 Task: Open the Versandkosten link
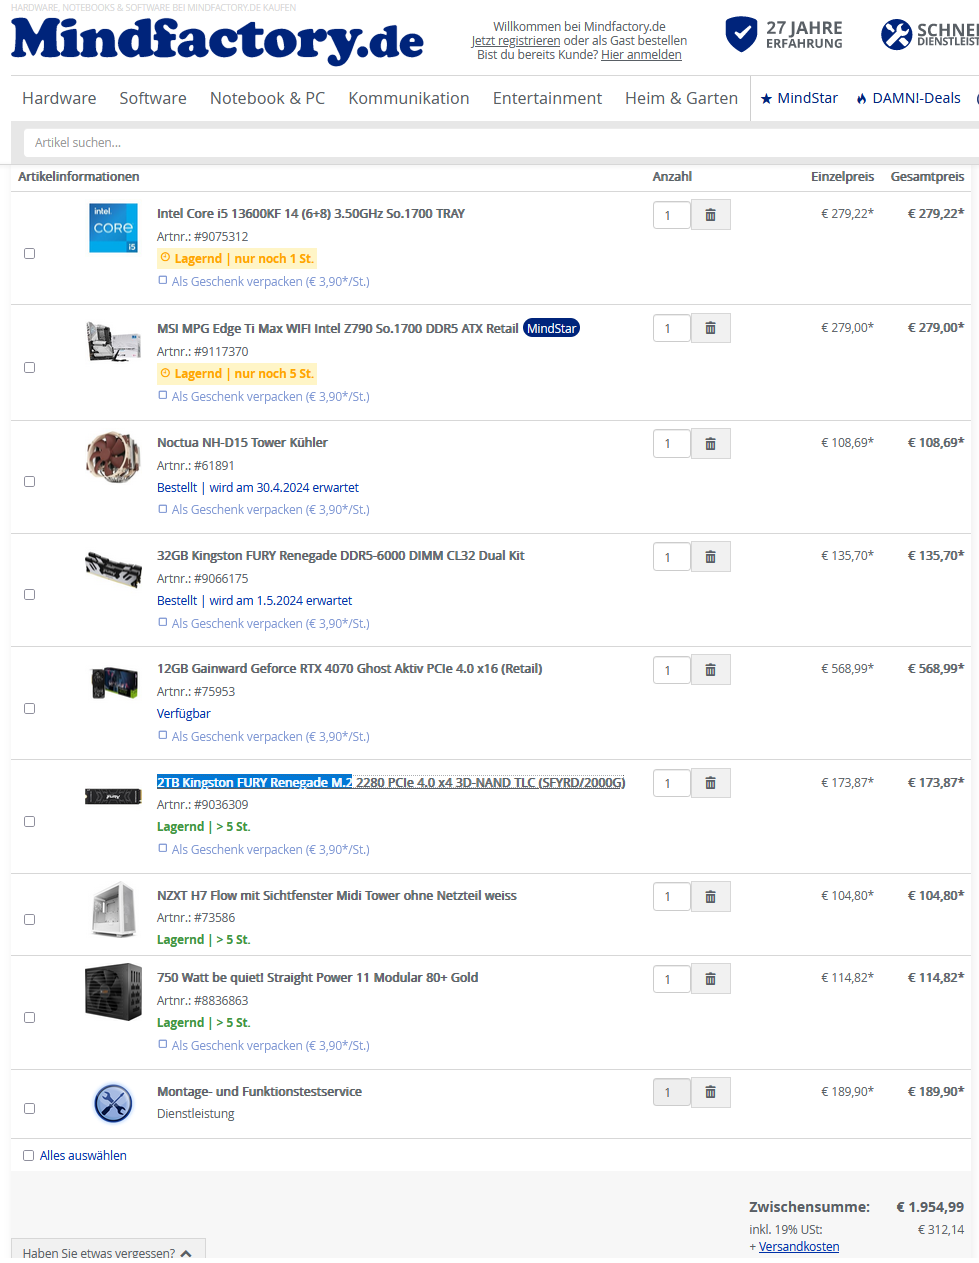point(799,1247)
